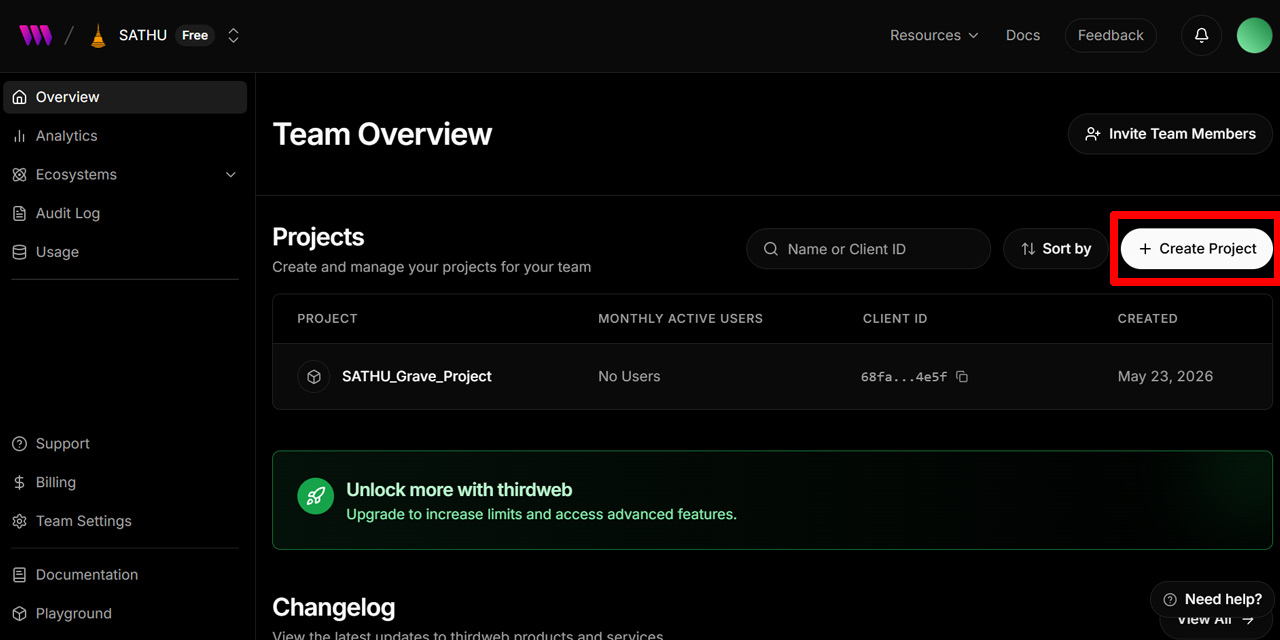Click the Feedback button
1280x640 pixels.
pyautogui.click(x=1110, y=35)
